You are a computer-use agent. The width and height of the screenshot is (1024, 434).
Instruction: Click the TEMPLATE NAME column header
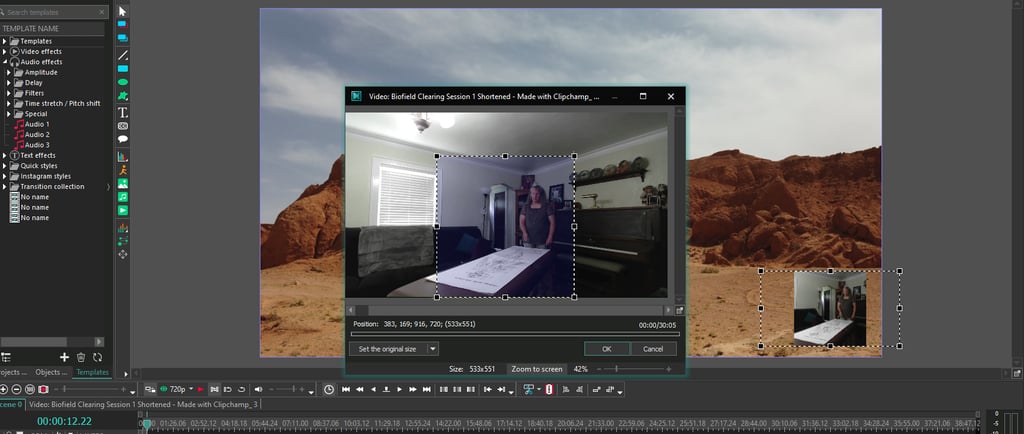(52, 29)
